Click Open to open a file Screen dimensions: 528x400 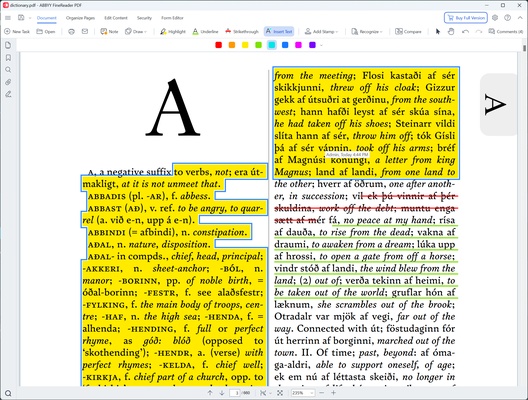click(45, 31)
